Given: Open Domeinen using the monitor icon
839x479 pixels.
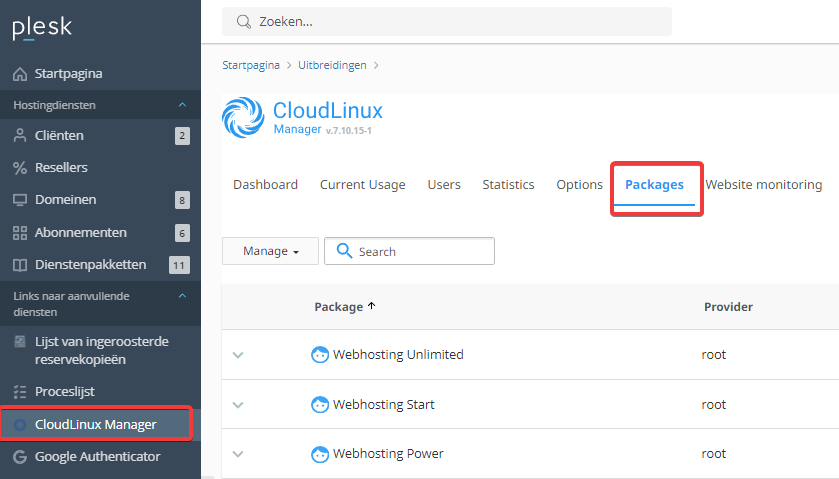Looking at the screenshot, I should pos(20,200).
